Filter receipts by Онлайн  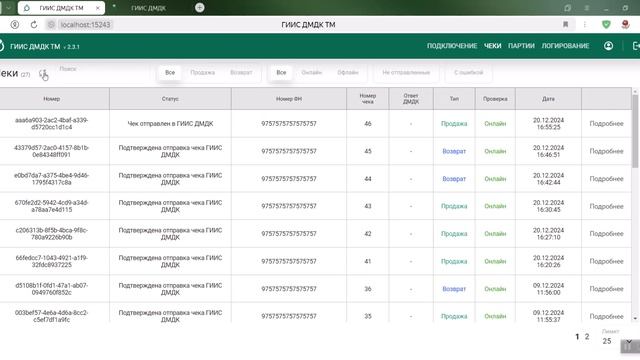pyautogui.click(x=312, y=73)
